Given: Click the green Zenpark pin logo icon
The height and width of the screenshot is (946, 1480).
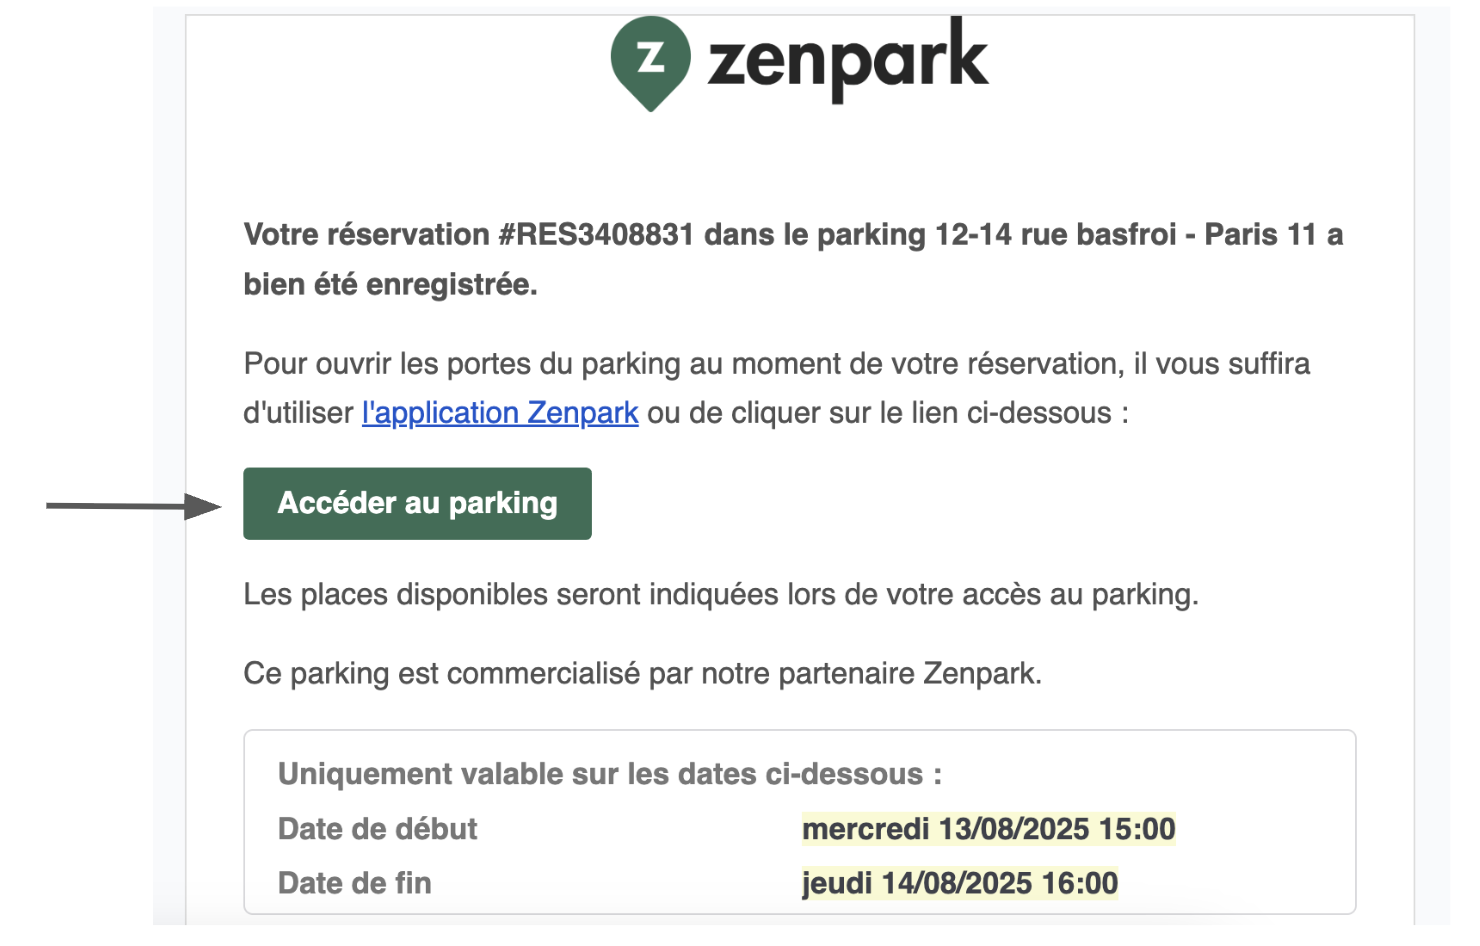Looking at the screenshot, I should tap(650, 60).
